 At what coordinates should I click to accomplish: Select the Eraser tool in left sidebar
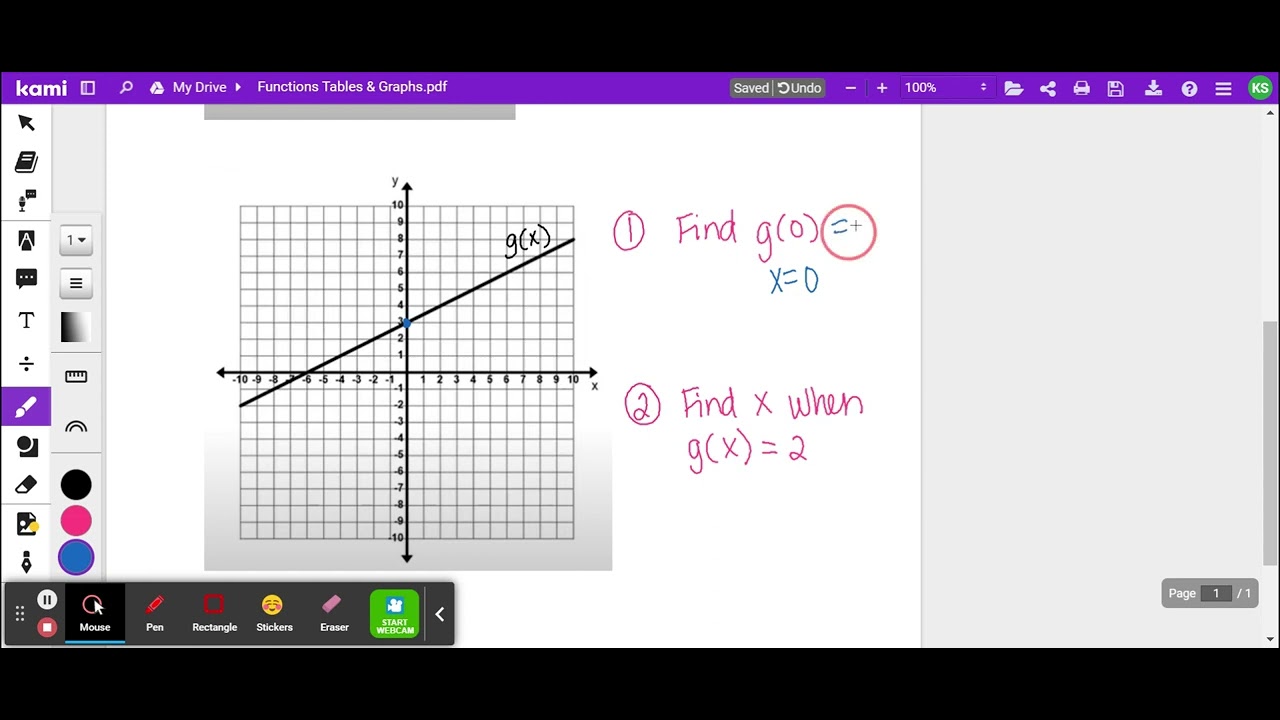pyautogui.click(x=26, y=486)
